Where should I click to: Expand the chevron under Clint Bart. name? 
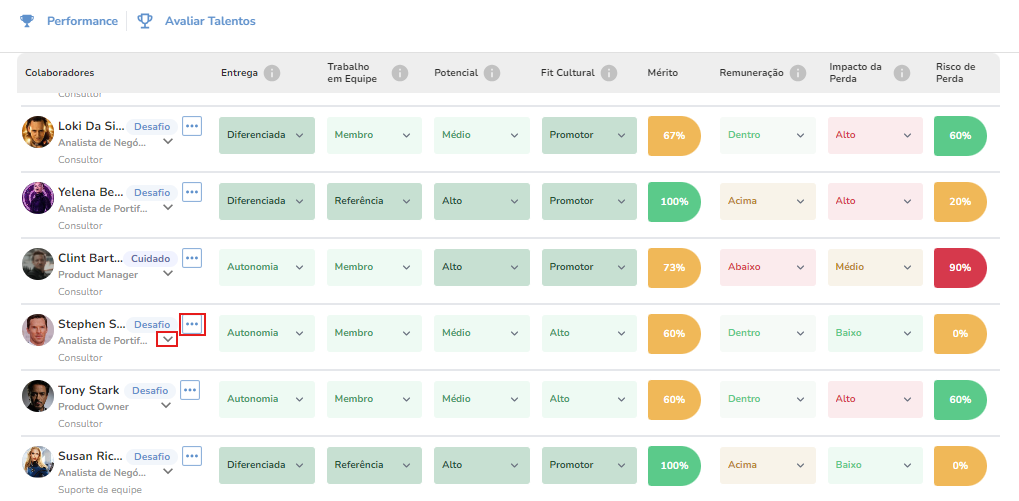click(x=168, y=274)
